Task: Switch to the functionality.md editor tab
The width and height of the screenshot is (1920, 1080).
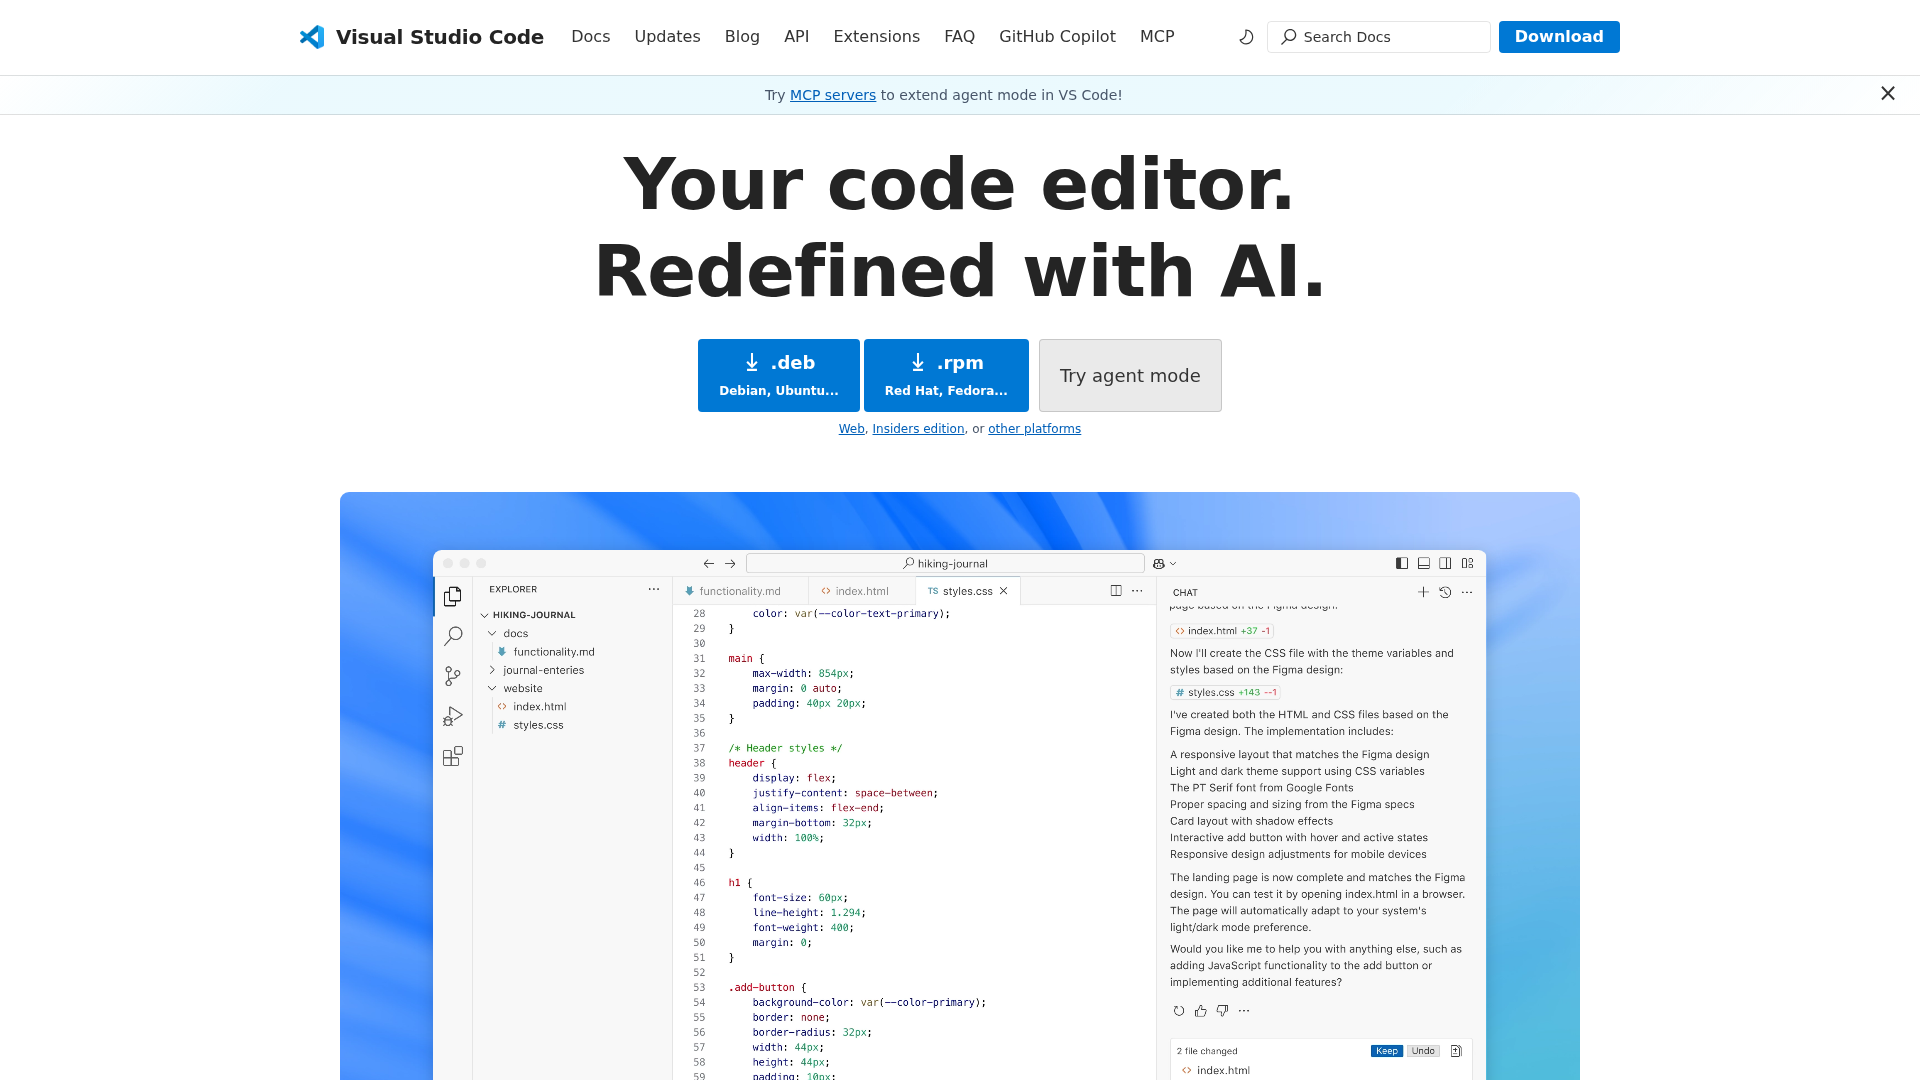Action: (x=740, y=591)
